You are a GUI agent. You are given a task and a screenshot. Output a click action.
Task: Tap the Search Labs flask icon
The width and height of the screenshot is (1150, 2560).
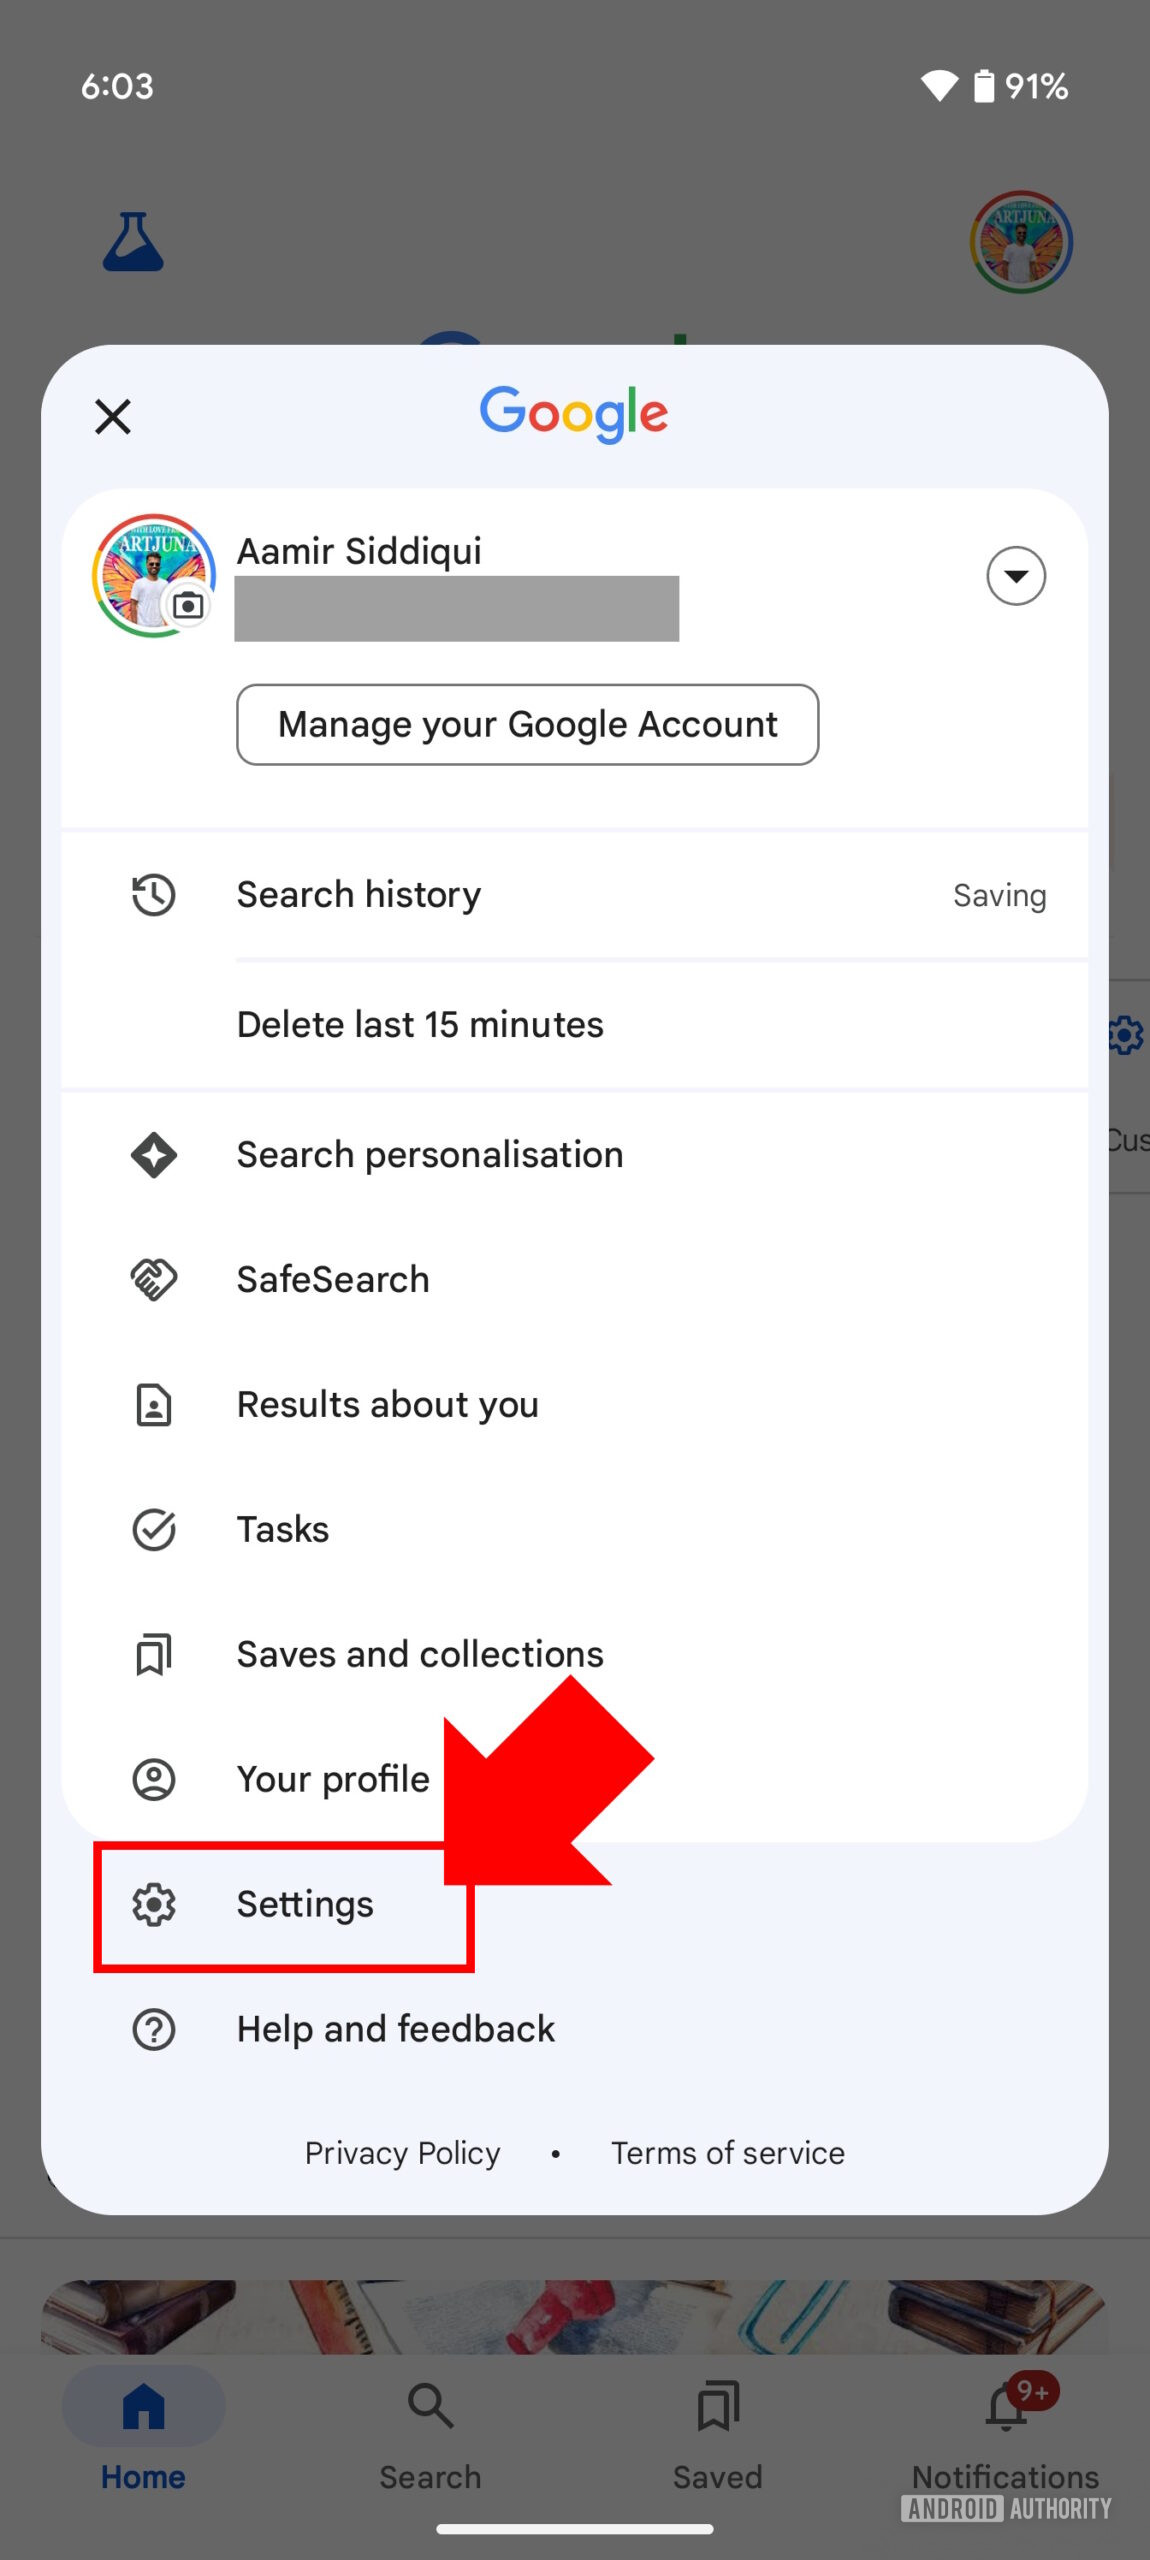[133, 242]
